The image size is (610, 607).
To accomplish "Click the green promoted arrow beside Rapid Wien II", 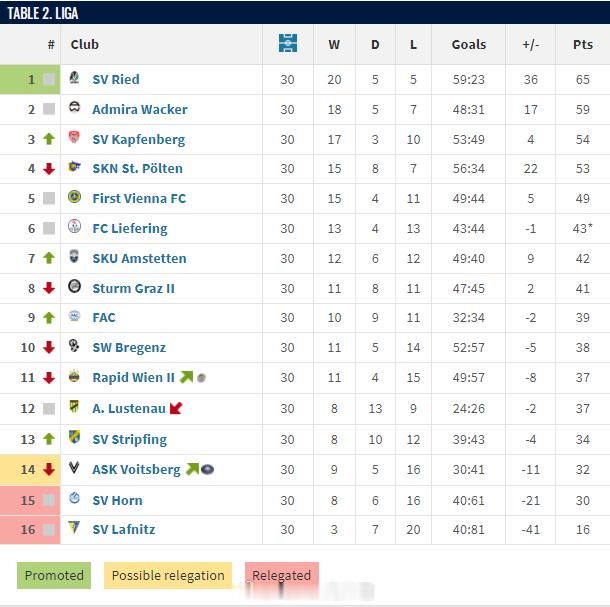I will (186, 377).
